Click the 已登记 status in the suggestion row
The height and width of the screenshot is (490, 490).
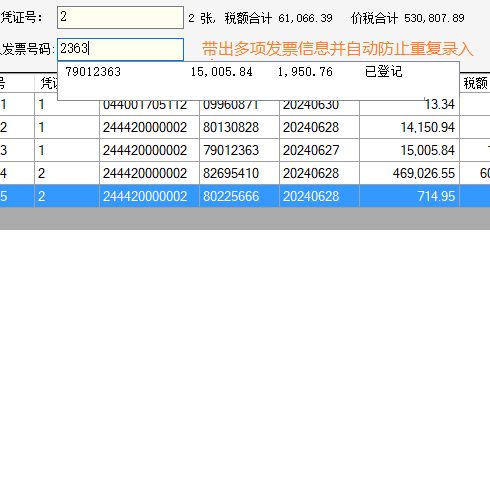[x=383, y=72]
